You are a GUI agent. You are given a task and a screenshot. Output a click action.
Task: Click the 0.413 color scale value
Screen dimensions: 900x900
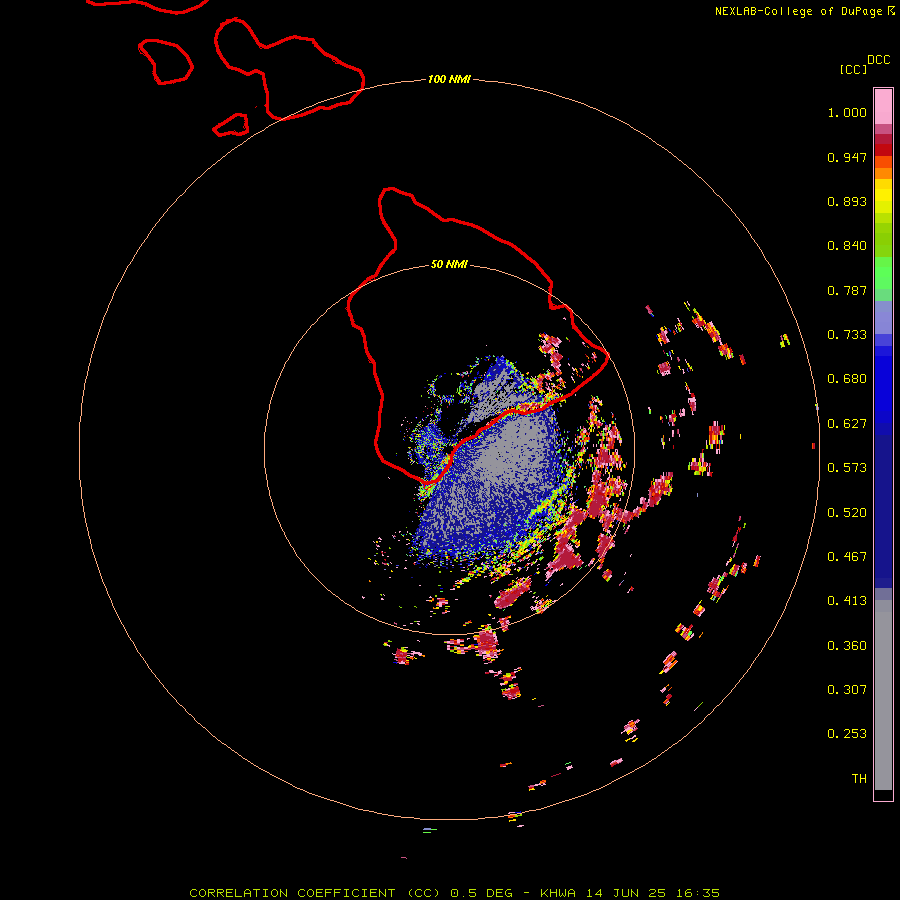point(847,601)
